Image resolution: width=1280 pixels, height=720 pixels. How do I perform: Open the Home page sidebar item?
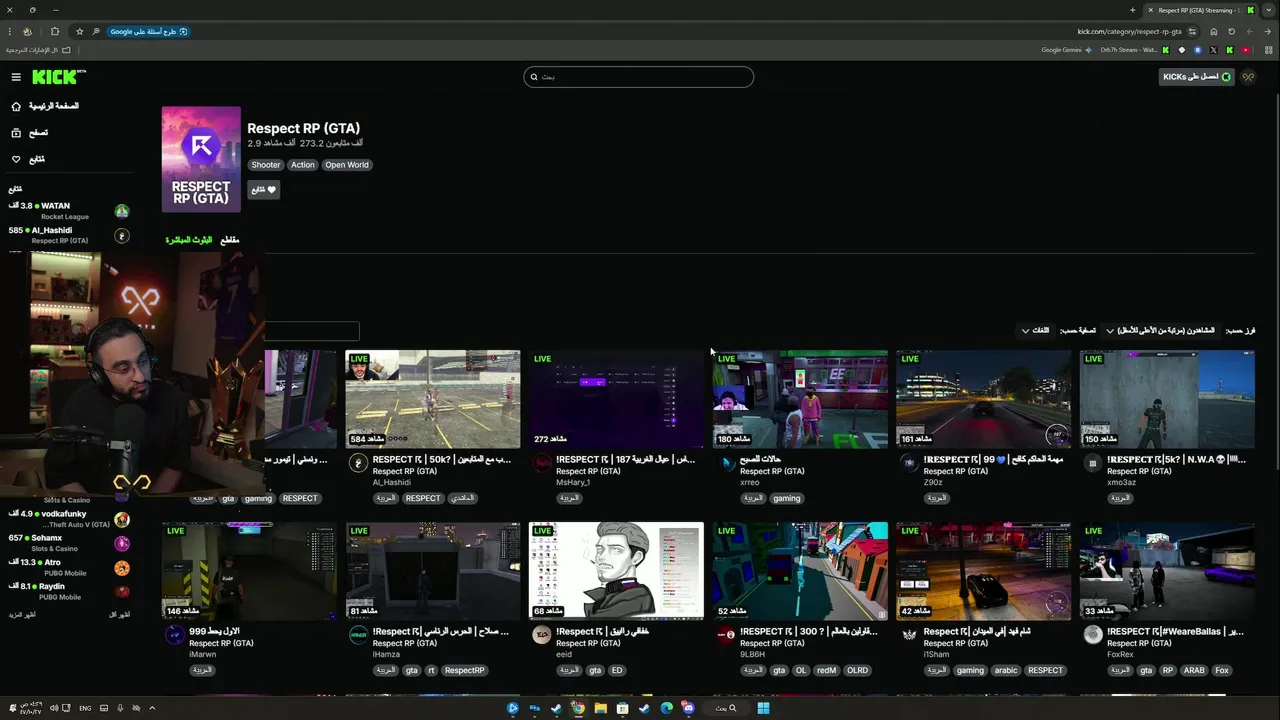click(x=44, y=106)
